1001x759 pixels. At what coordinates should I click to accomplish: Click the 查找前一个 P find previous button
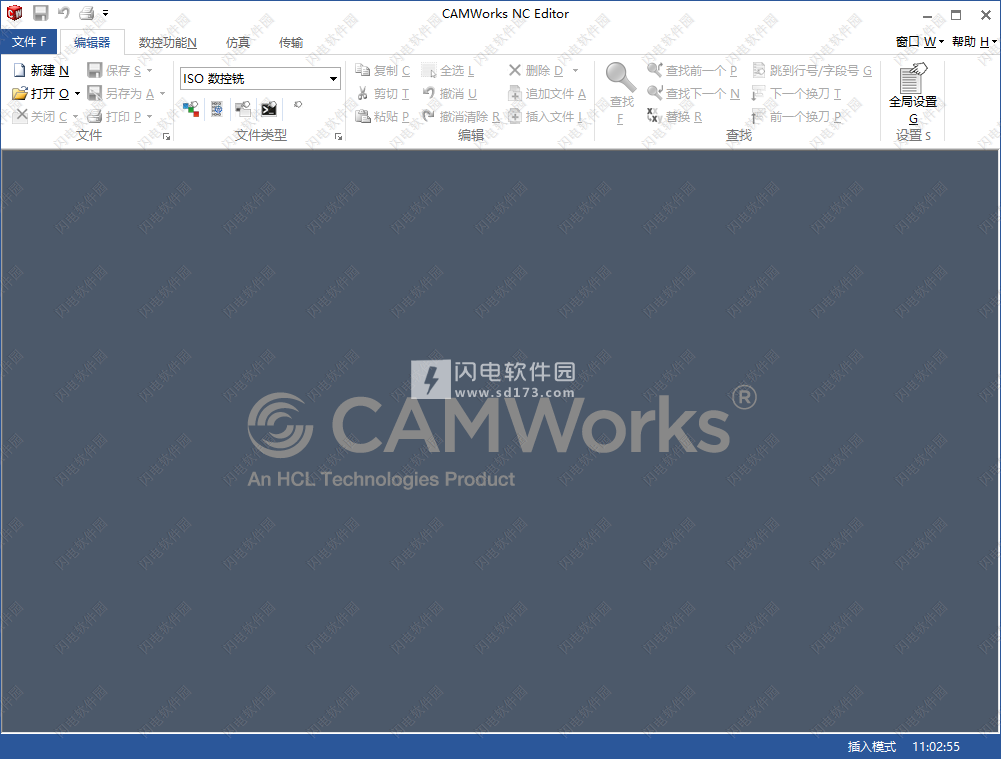click(692, 71)
